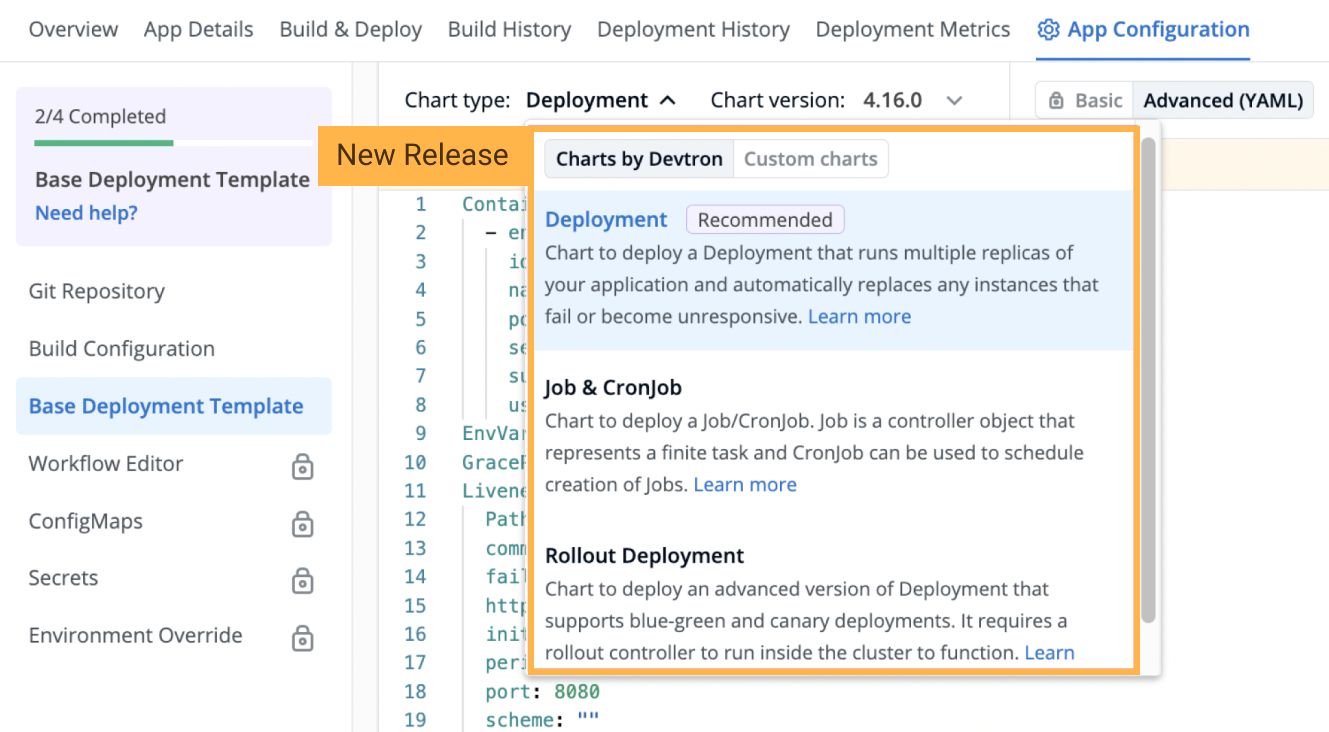Image resolution: width=1329 pixels, height=732 pixels.
Task: Switch editor to Advanced (YAML) mode
Action: (x=1223, y=100)
